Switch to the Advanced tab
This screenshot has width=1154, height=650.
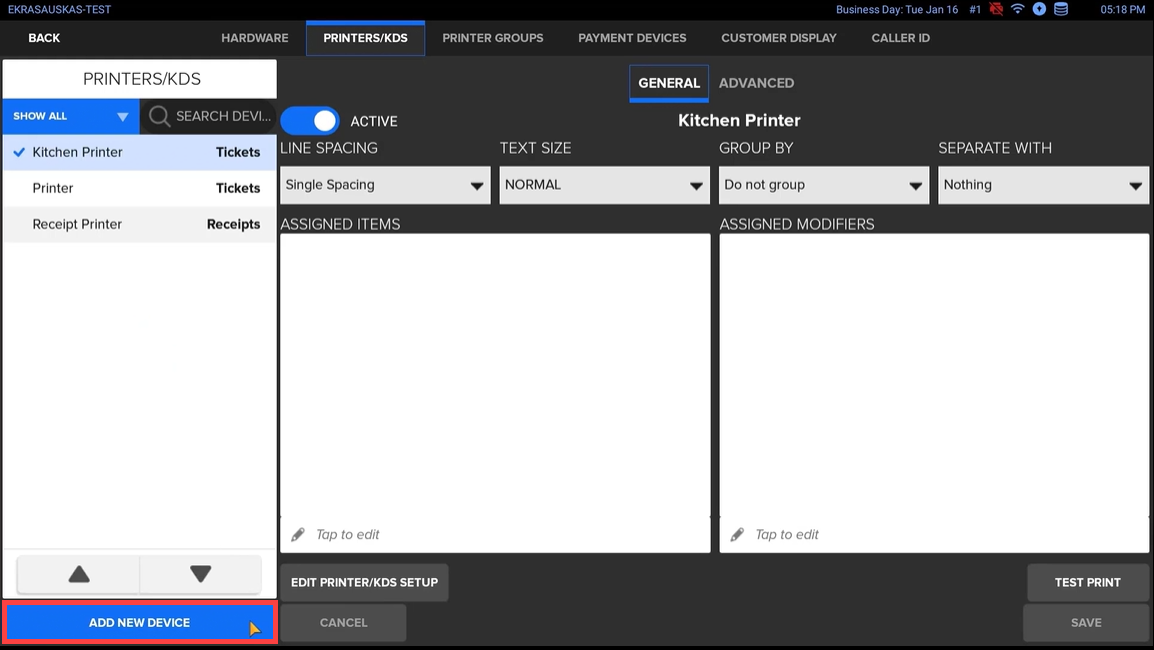756,83
